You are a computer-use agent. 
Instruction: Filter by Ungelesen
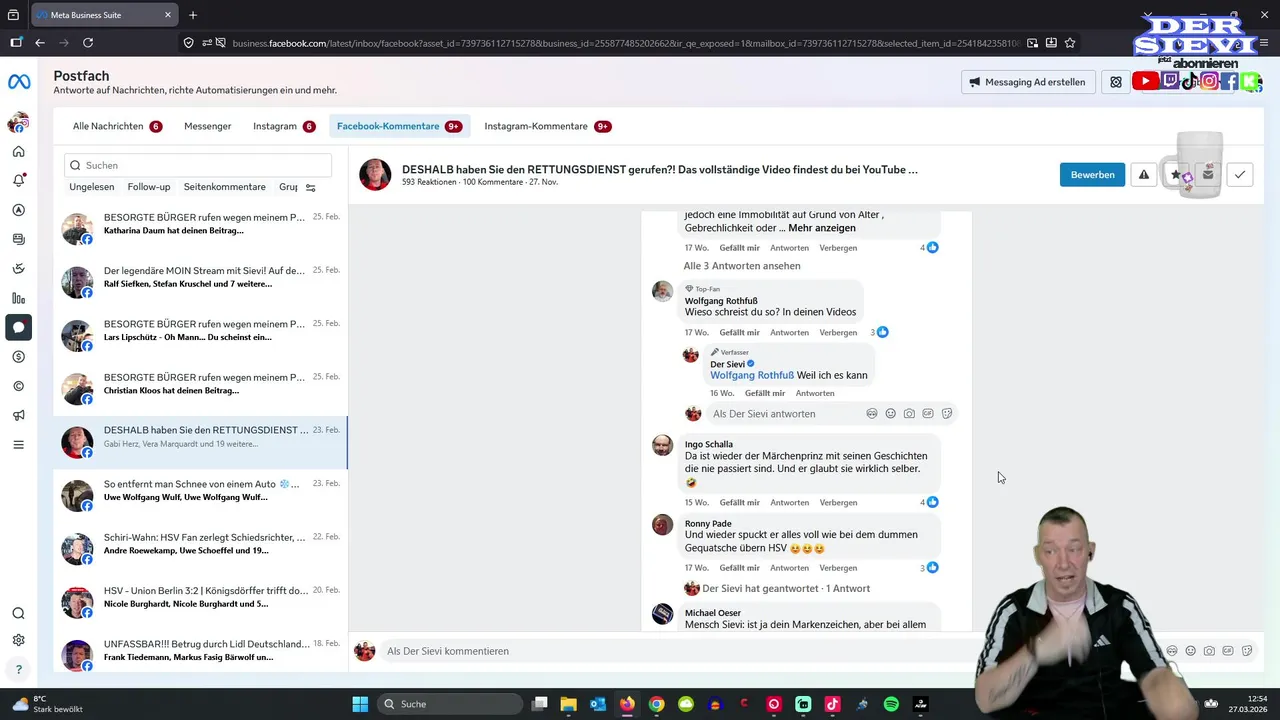[x=92, y=187]
